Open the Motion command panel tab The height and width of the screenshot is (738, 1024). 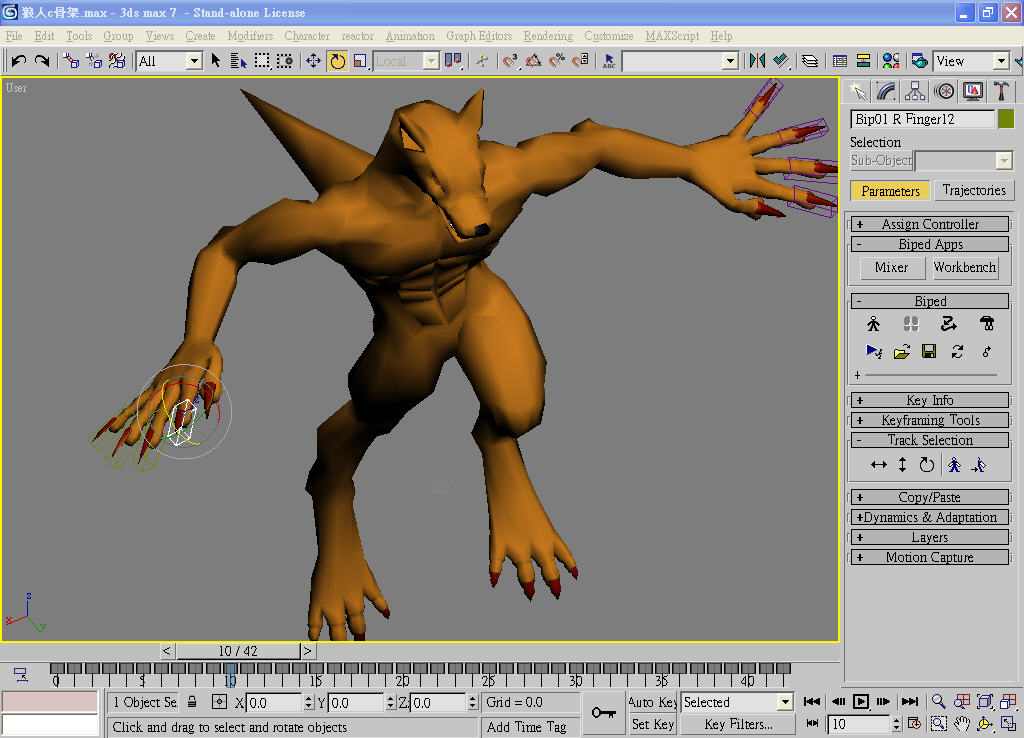(944, 92)
